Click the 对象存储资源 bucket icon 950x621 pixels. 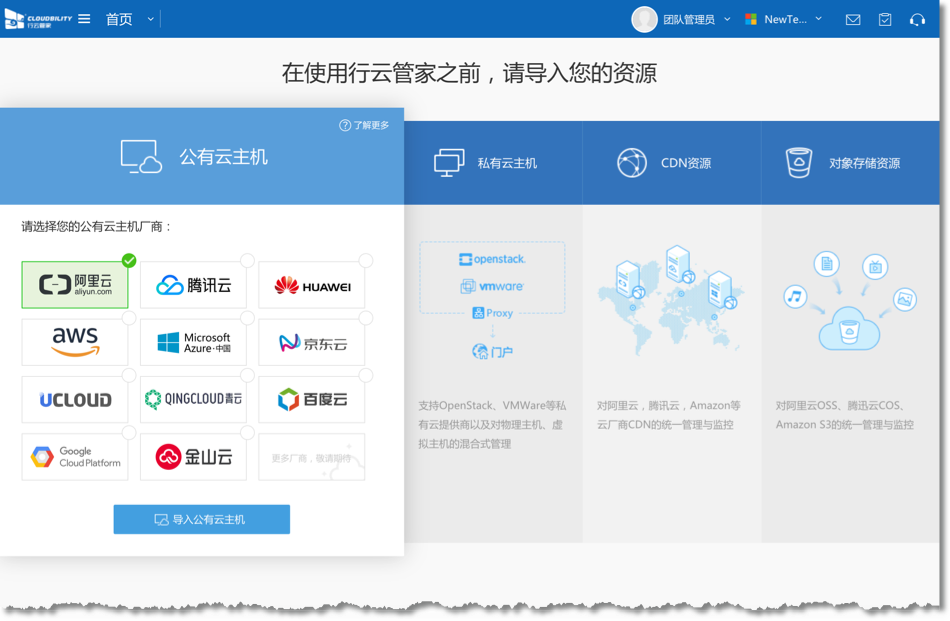click(798, 163)
